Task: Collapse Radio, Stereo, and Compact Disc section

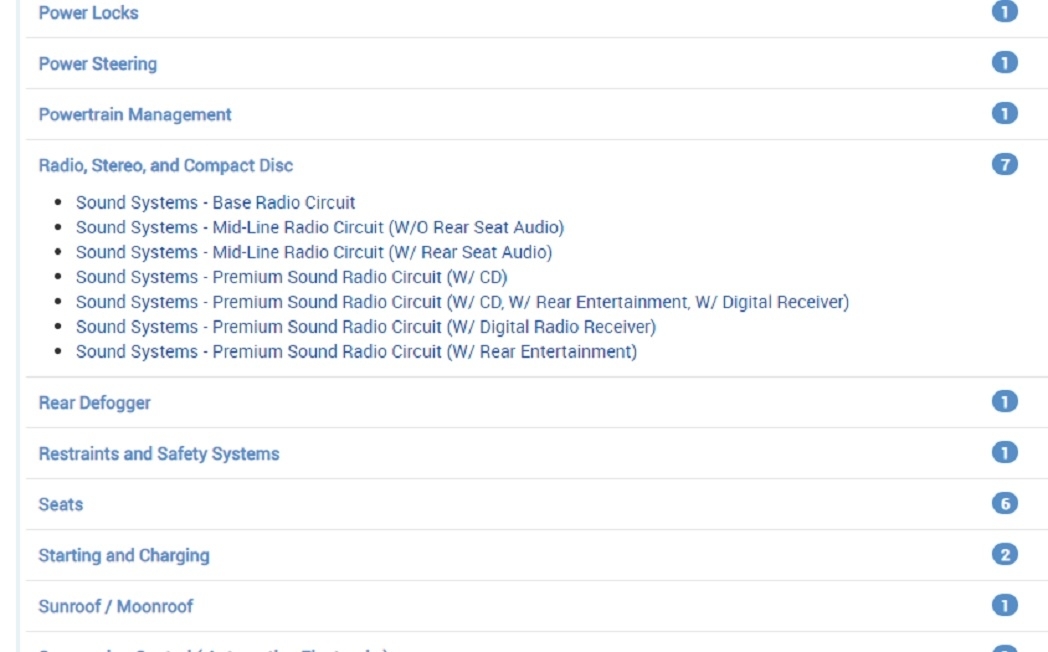Action: click(165, 166)
